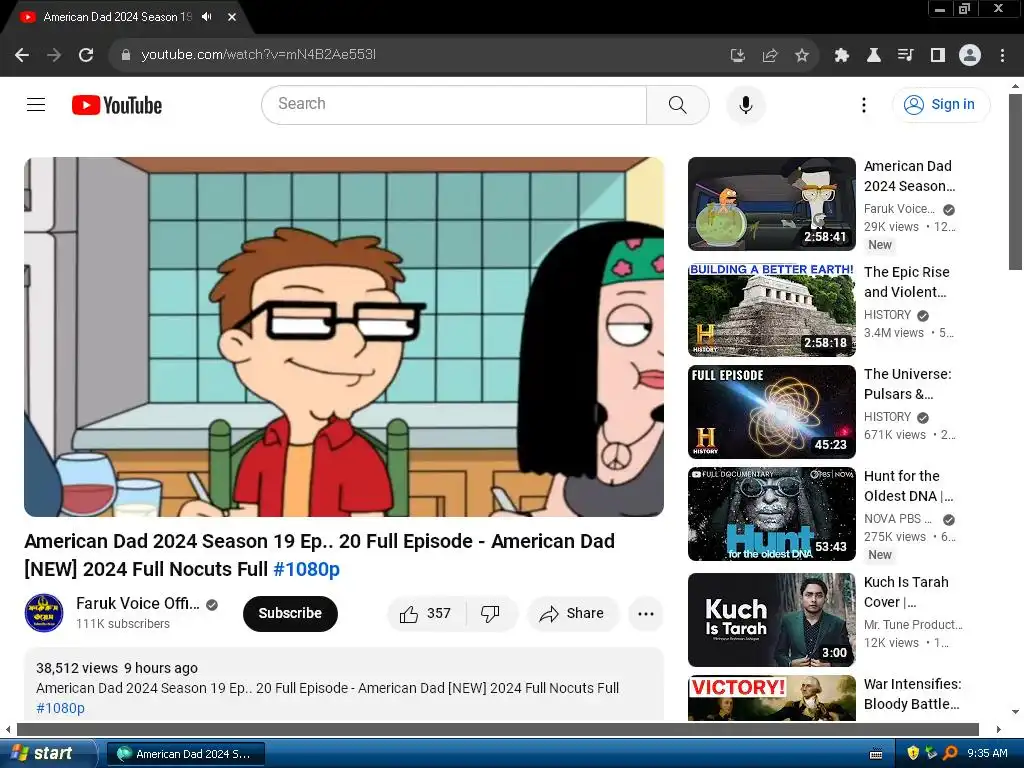Click the Chrome Labs flask icon
The image size is (1024, 768).
[x=874, y=55]
